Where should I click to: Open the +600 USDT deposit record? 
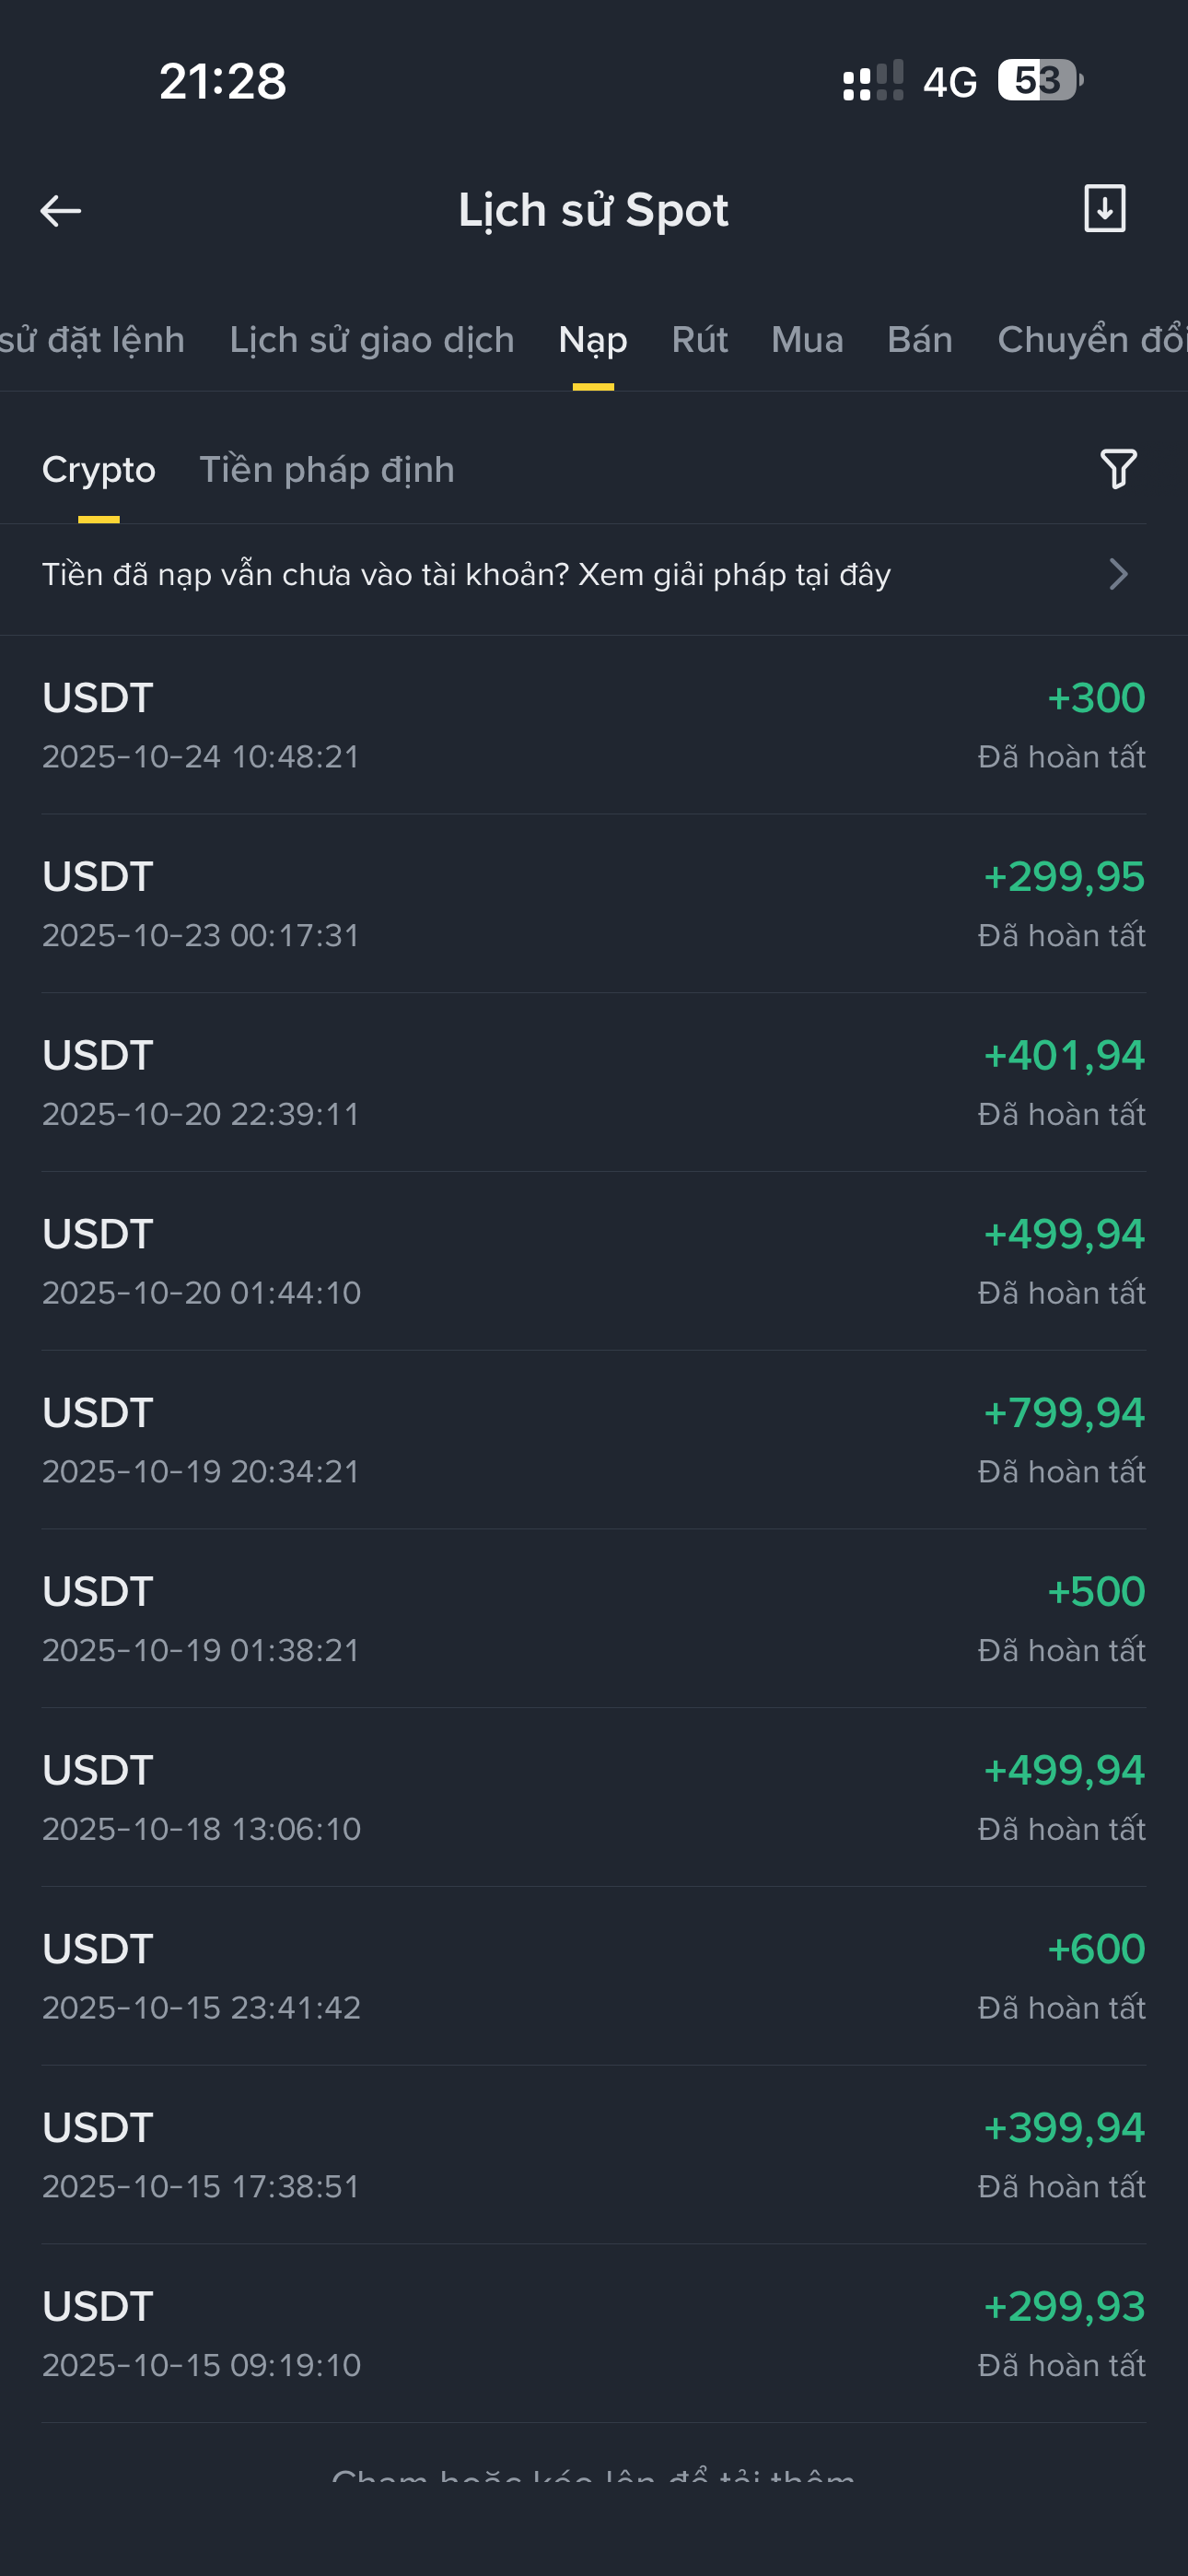594,1976
